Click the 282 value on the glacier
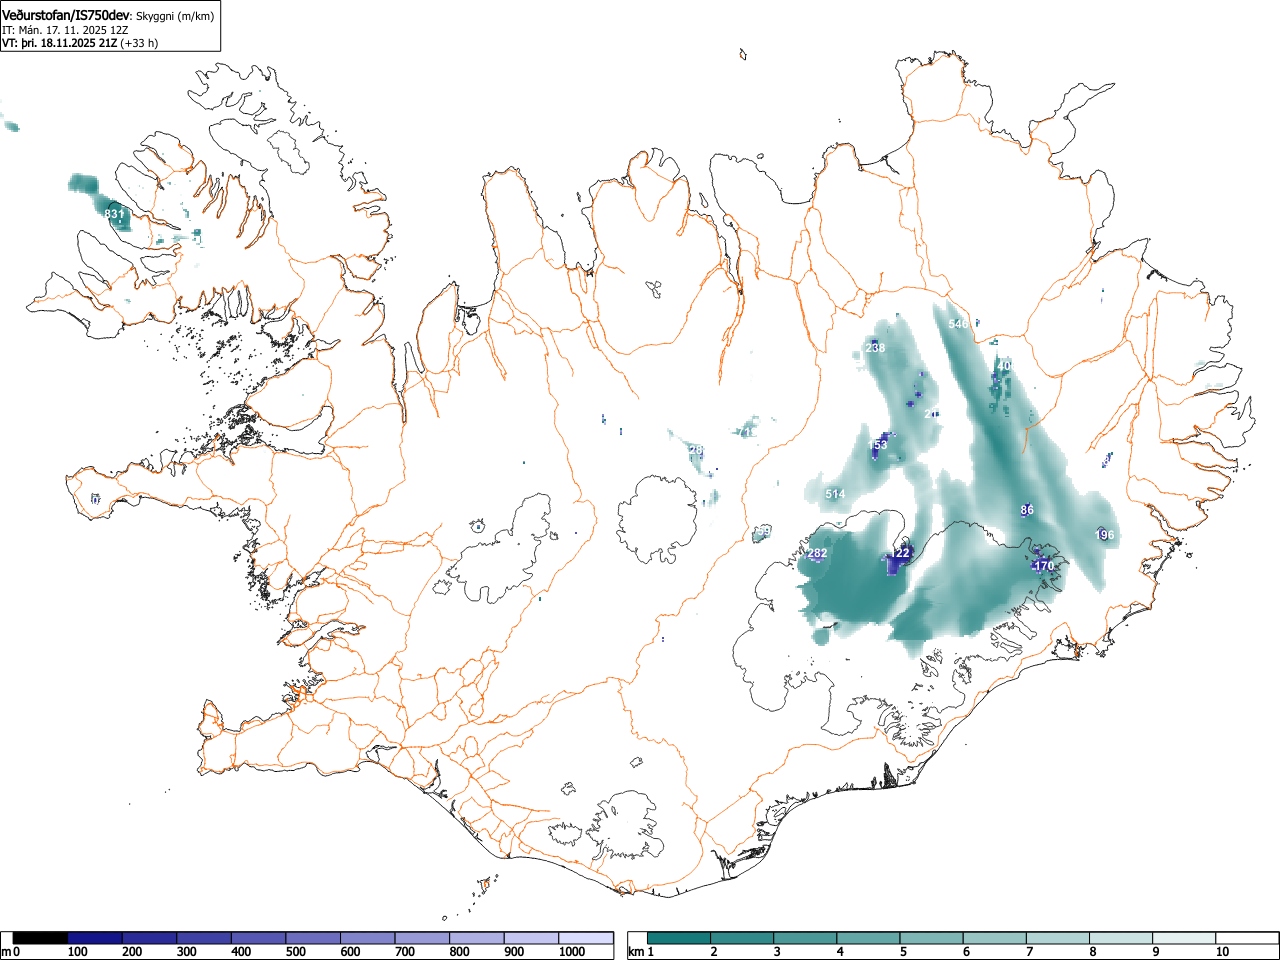This screenshot has width=1280, height=960. coord(817,553)
